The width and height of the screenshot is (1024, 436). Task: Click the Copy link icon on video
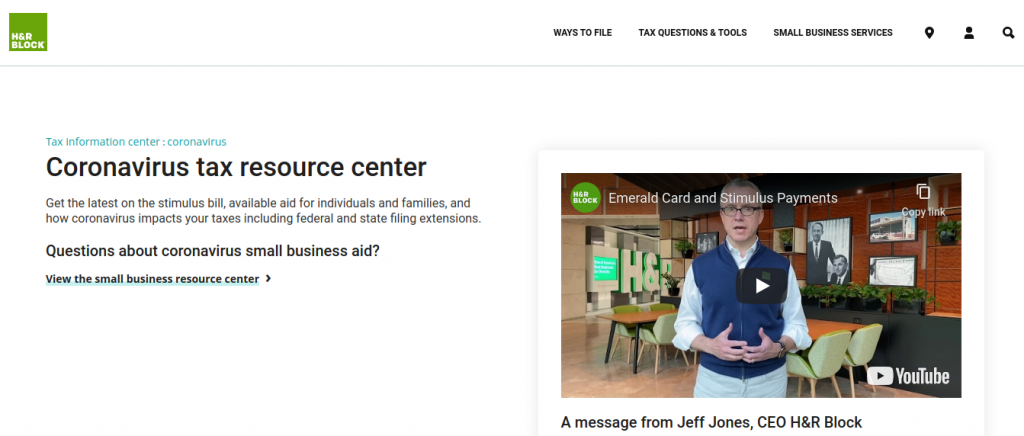pyautogui.click(x=923, y=198)
